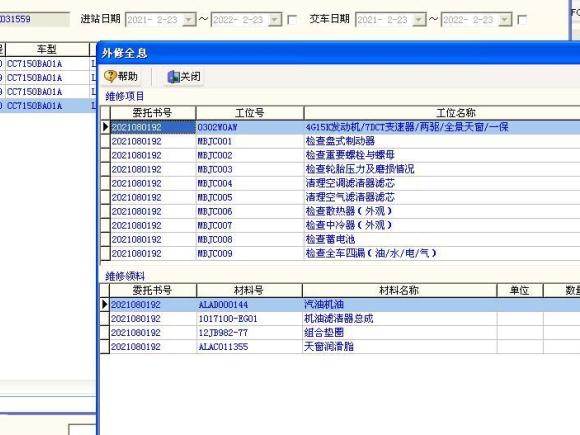
Task: Click 4G15K发动机 work name cell
Action: [442, 127]
